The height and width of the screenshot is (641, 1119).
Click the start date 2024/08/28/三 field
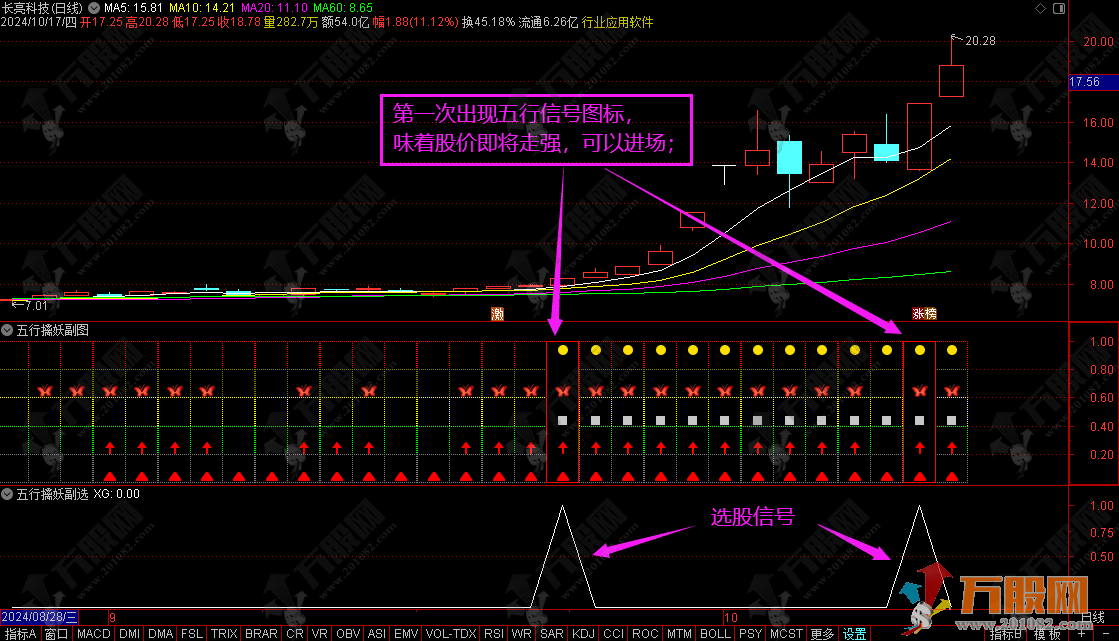tap(39, 617)
